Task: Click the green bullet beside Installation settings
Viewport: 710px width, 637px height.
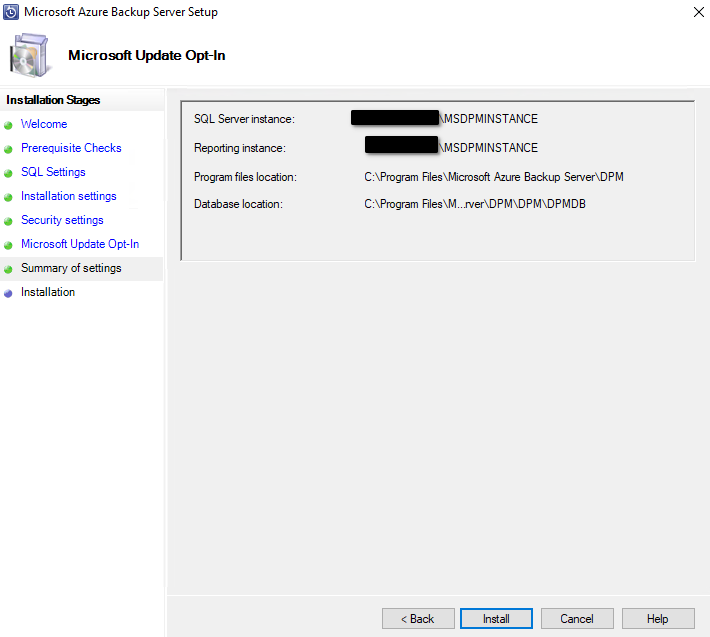Action: [8, 197]
